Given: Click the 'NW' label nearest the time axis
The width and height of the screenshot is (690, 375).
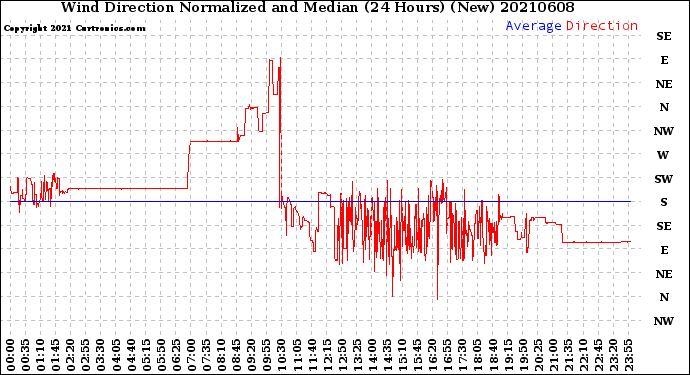Looking at the screenshot, I should coord(664,321).
